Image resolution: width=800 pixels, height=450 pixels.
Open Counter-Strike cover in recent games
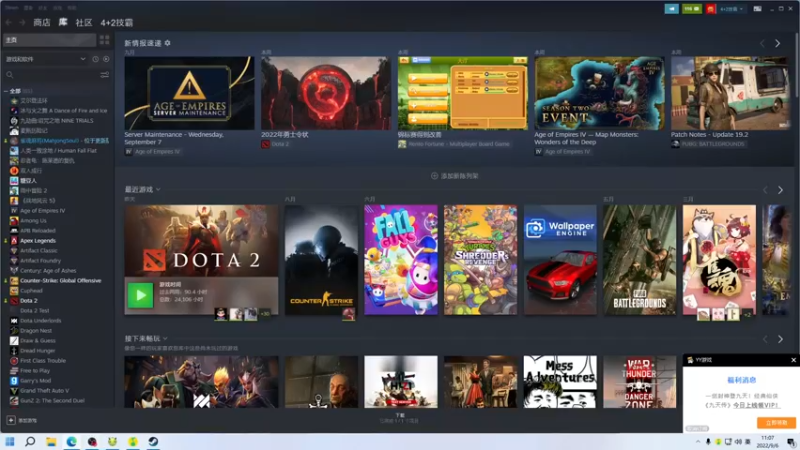click(321, 260)
